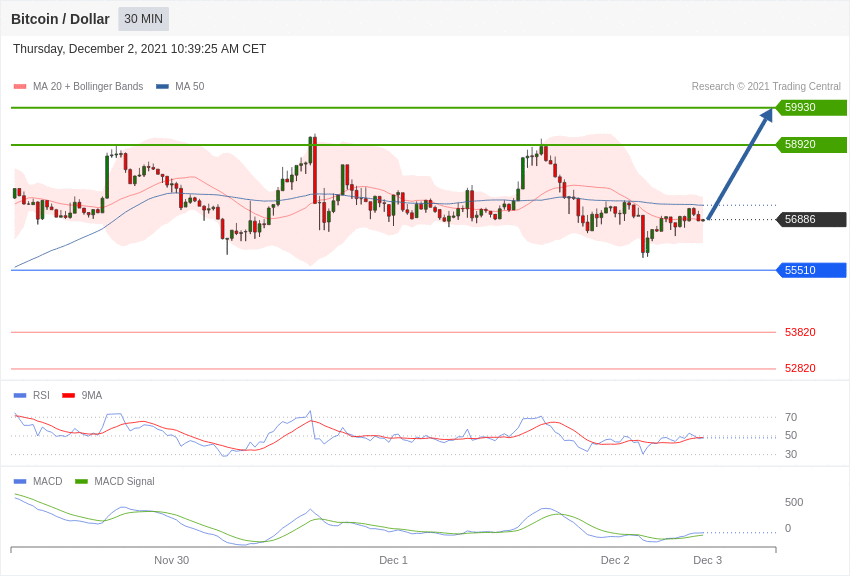Image resolution: width=850 pixels, height=576 pixels.
Task: Click the 55510 blue pivot price tag
Action: tap(811, 270)
